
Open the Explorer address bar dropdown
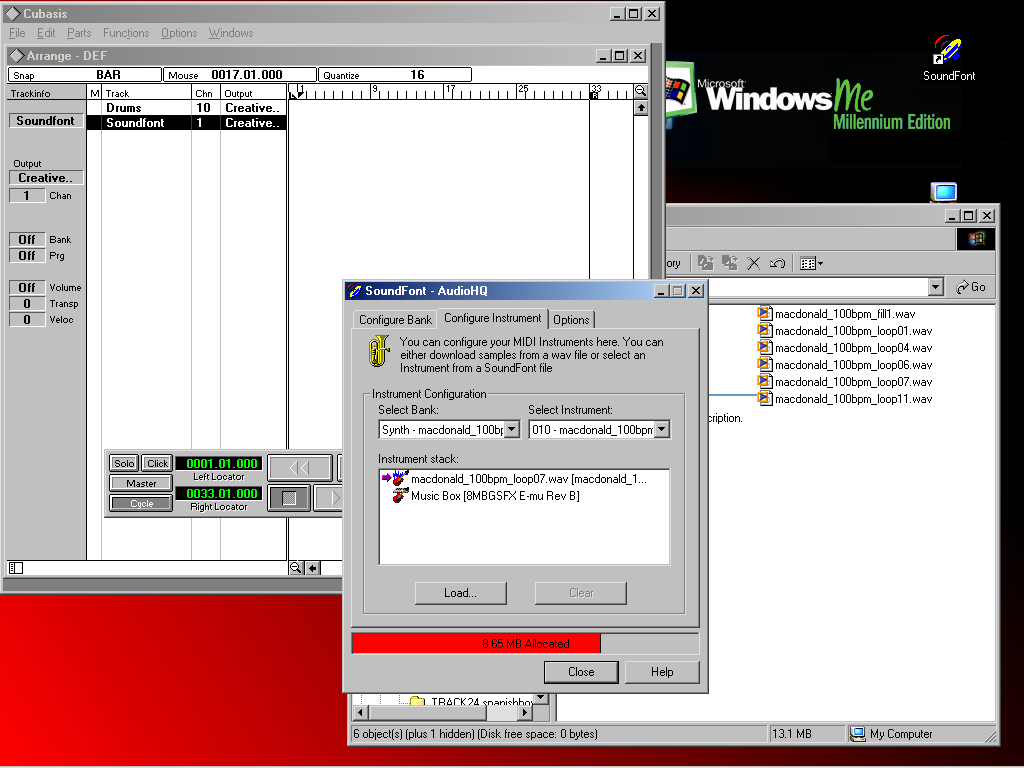click(935, 287)
